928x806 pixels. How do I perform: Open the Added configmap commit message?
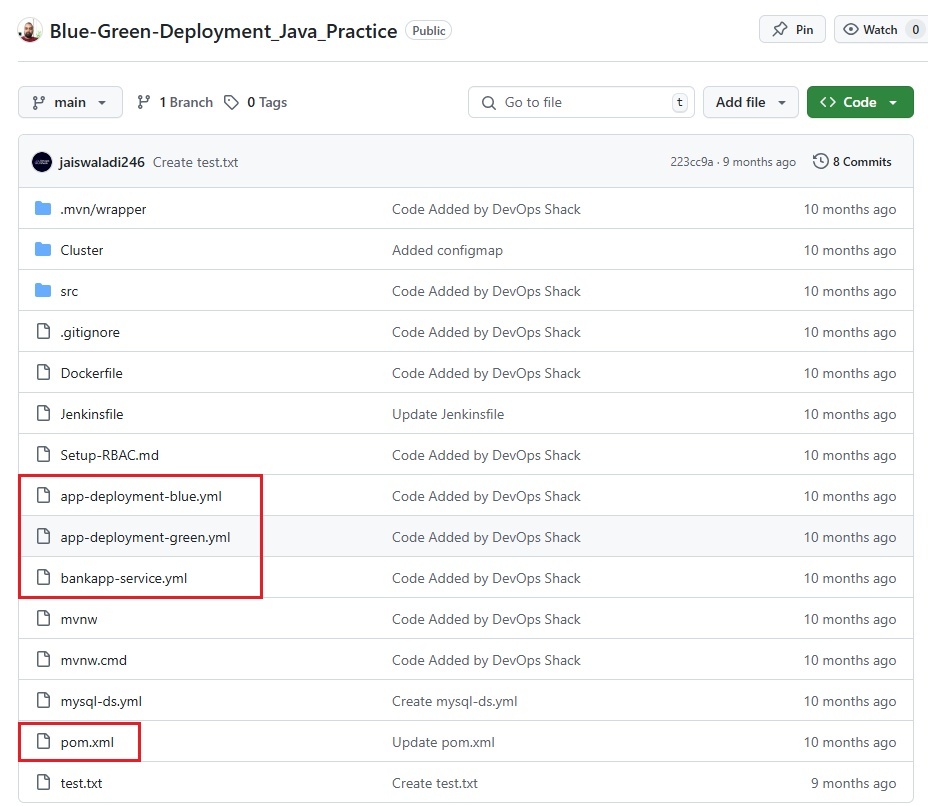pyautogui.click(x=447, y=250)
